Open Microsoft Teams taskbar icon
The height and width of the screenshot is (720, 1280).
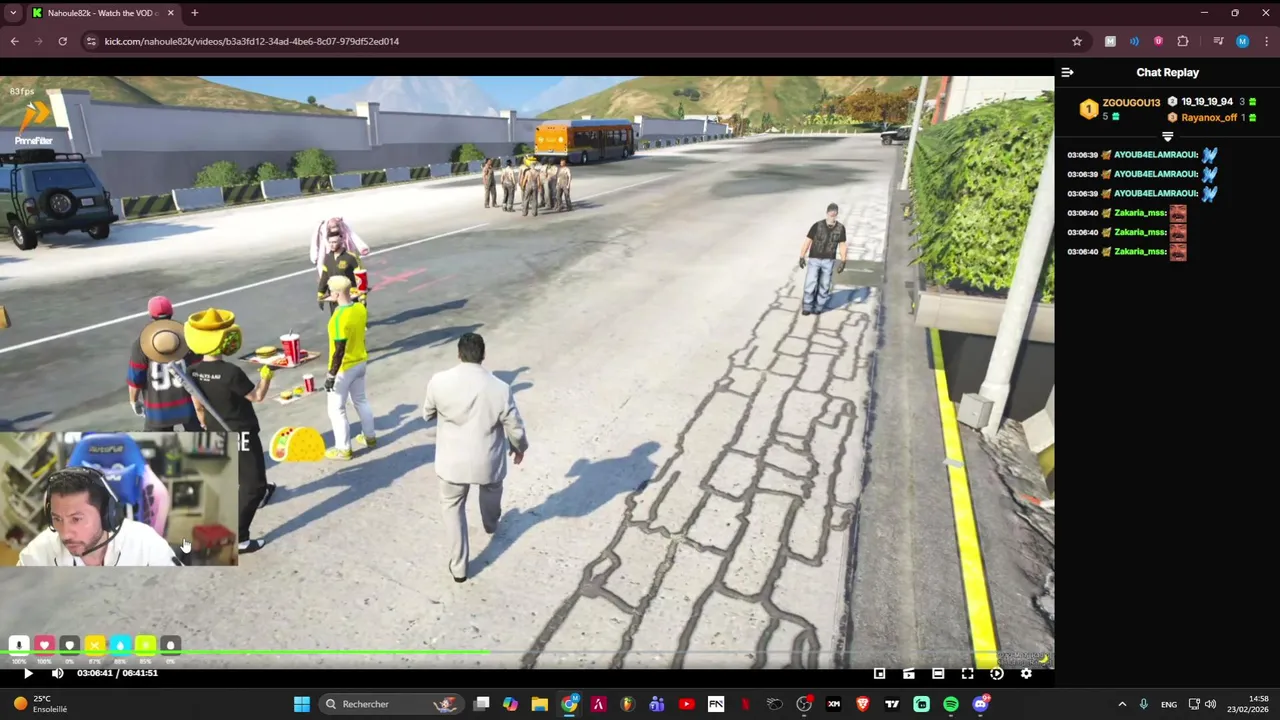(656, 704)
